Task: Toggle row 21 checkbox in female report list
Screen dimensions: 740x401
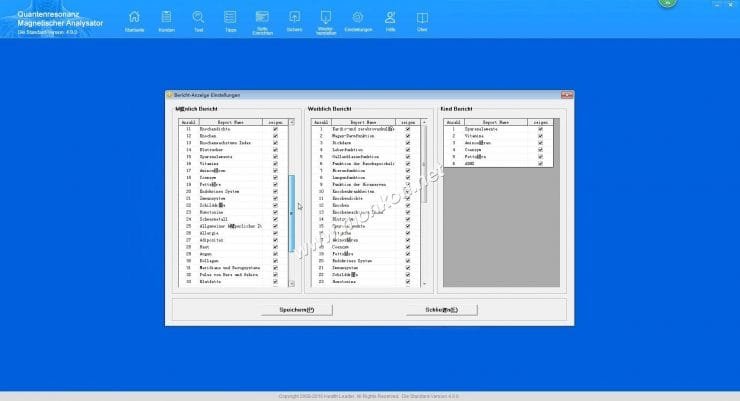Action: click(408, 267)
